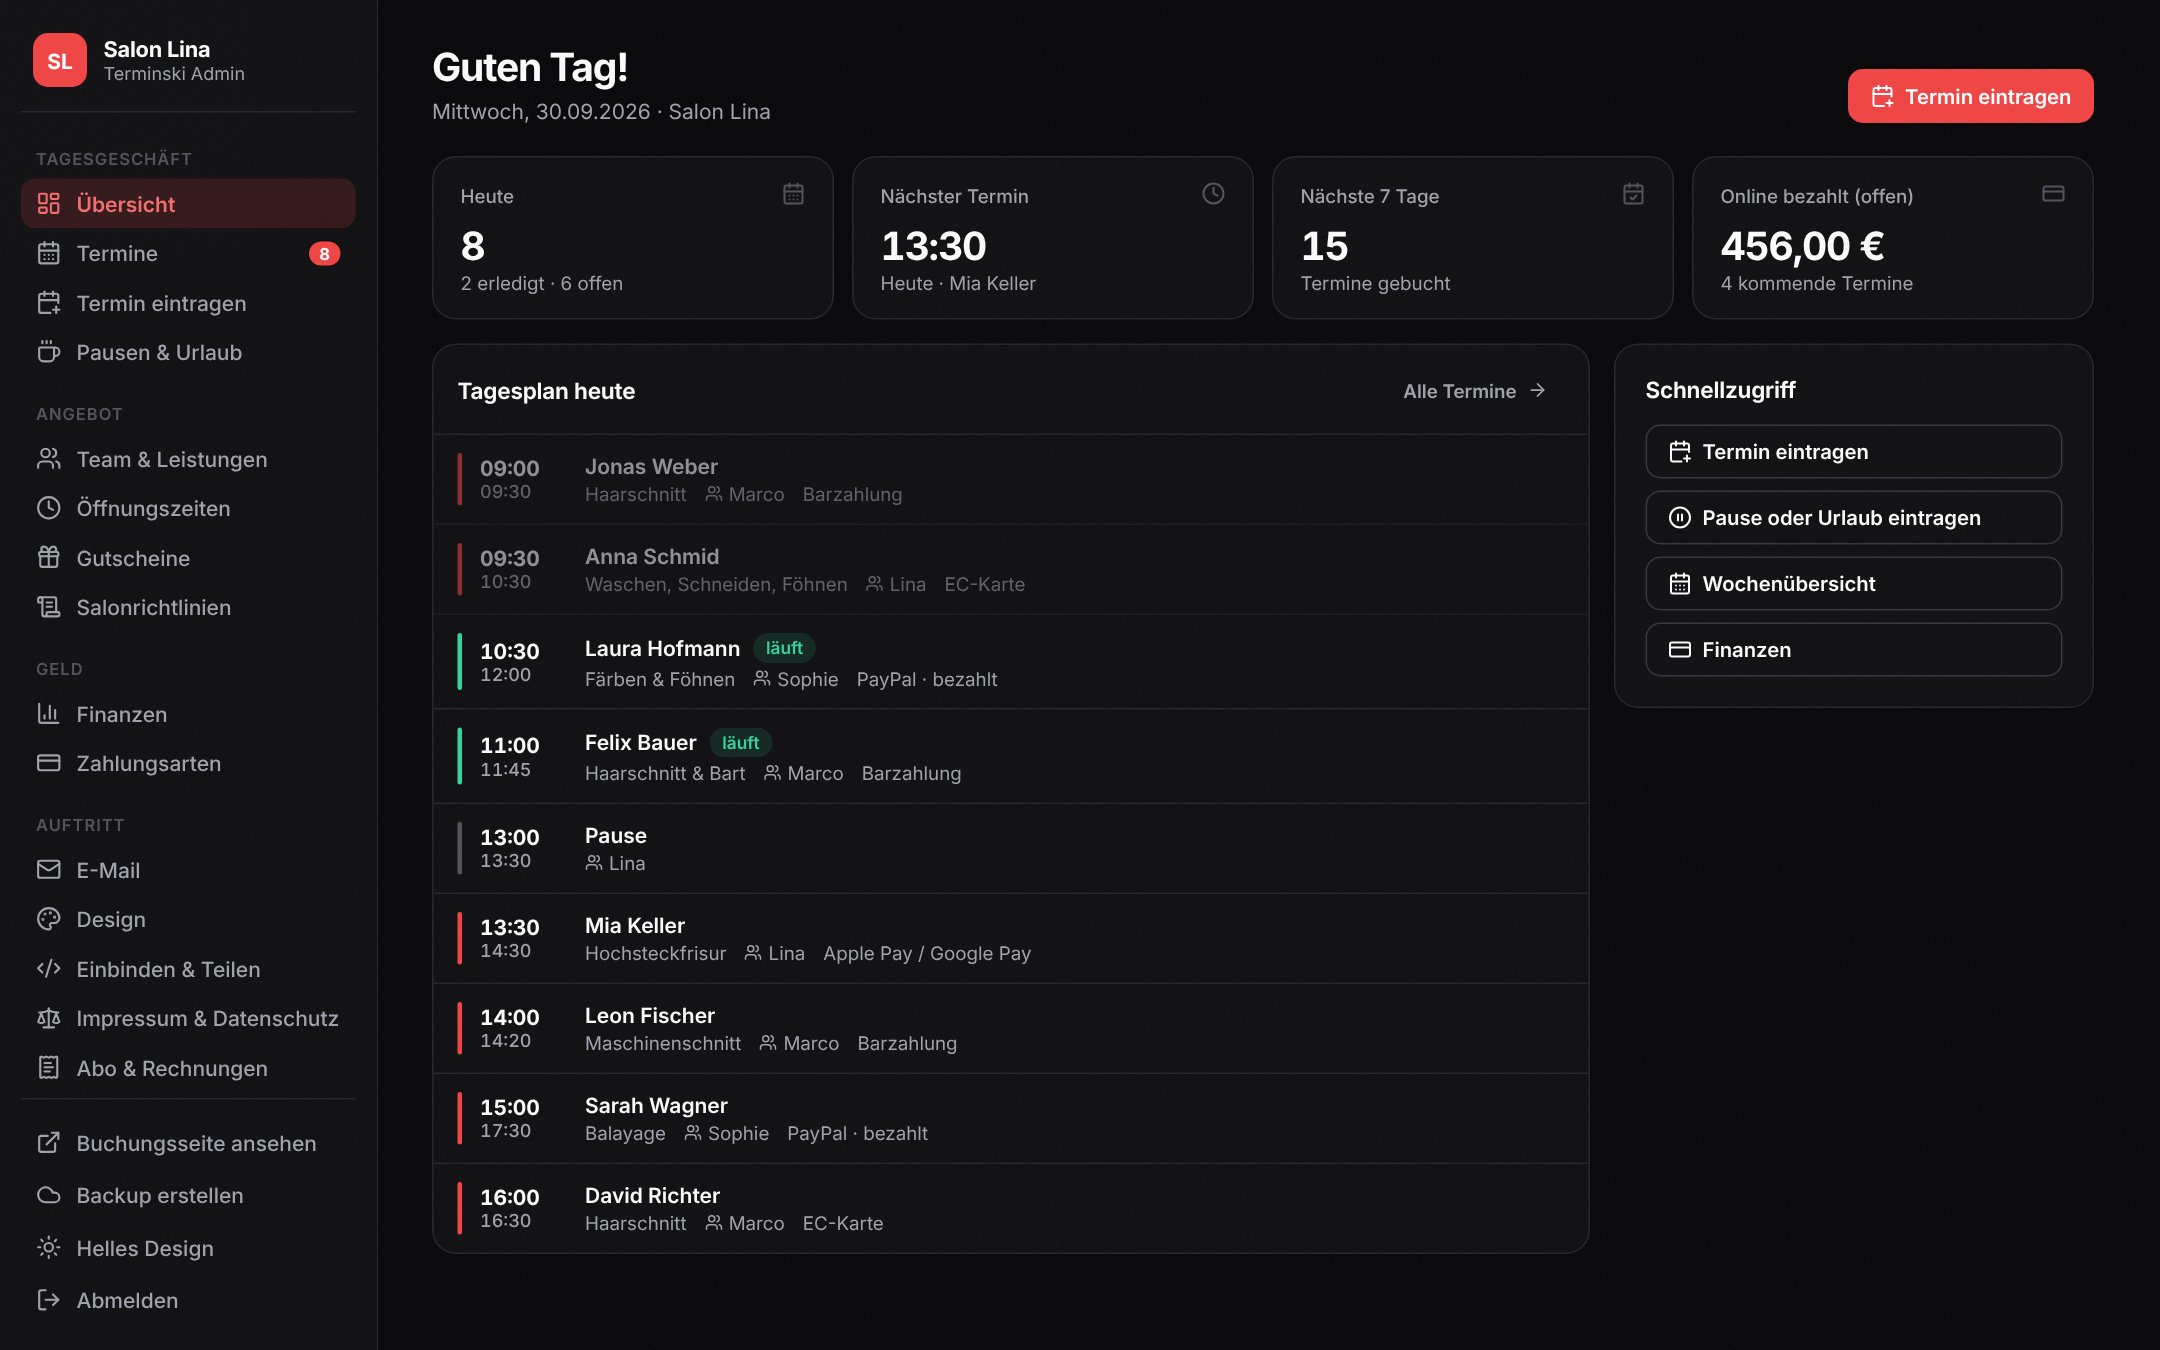Click the external link icon for Buchungsseite ansehen
The width and height of the screenshot is (2160, 1350).
click(49, 1143)
